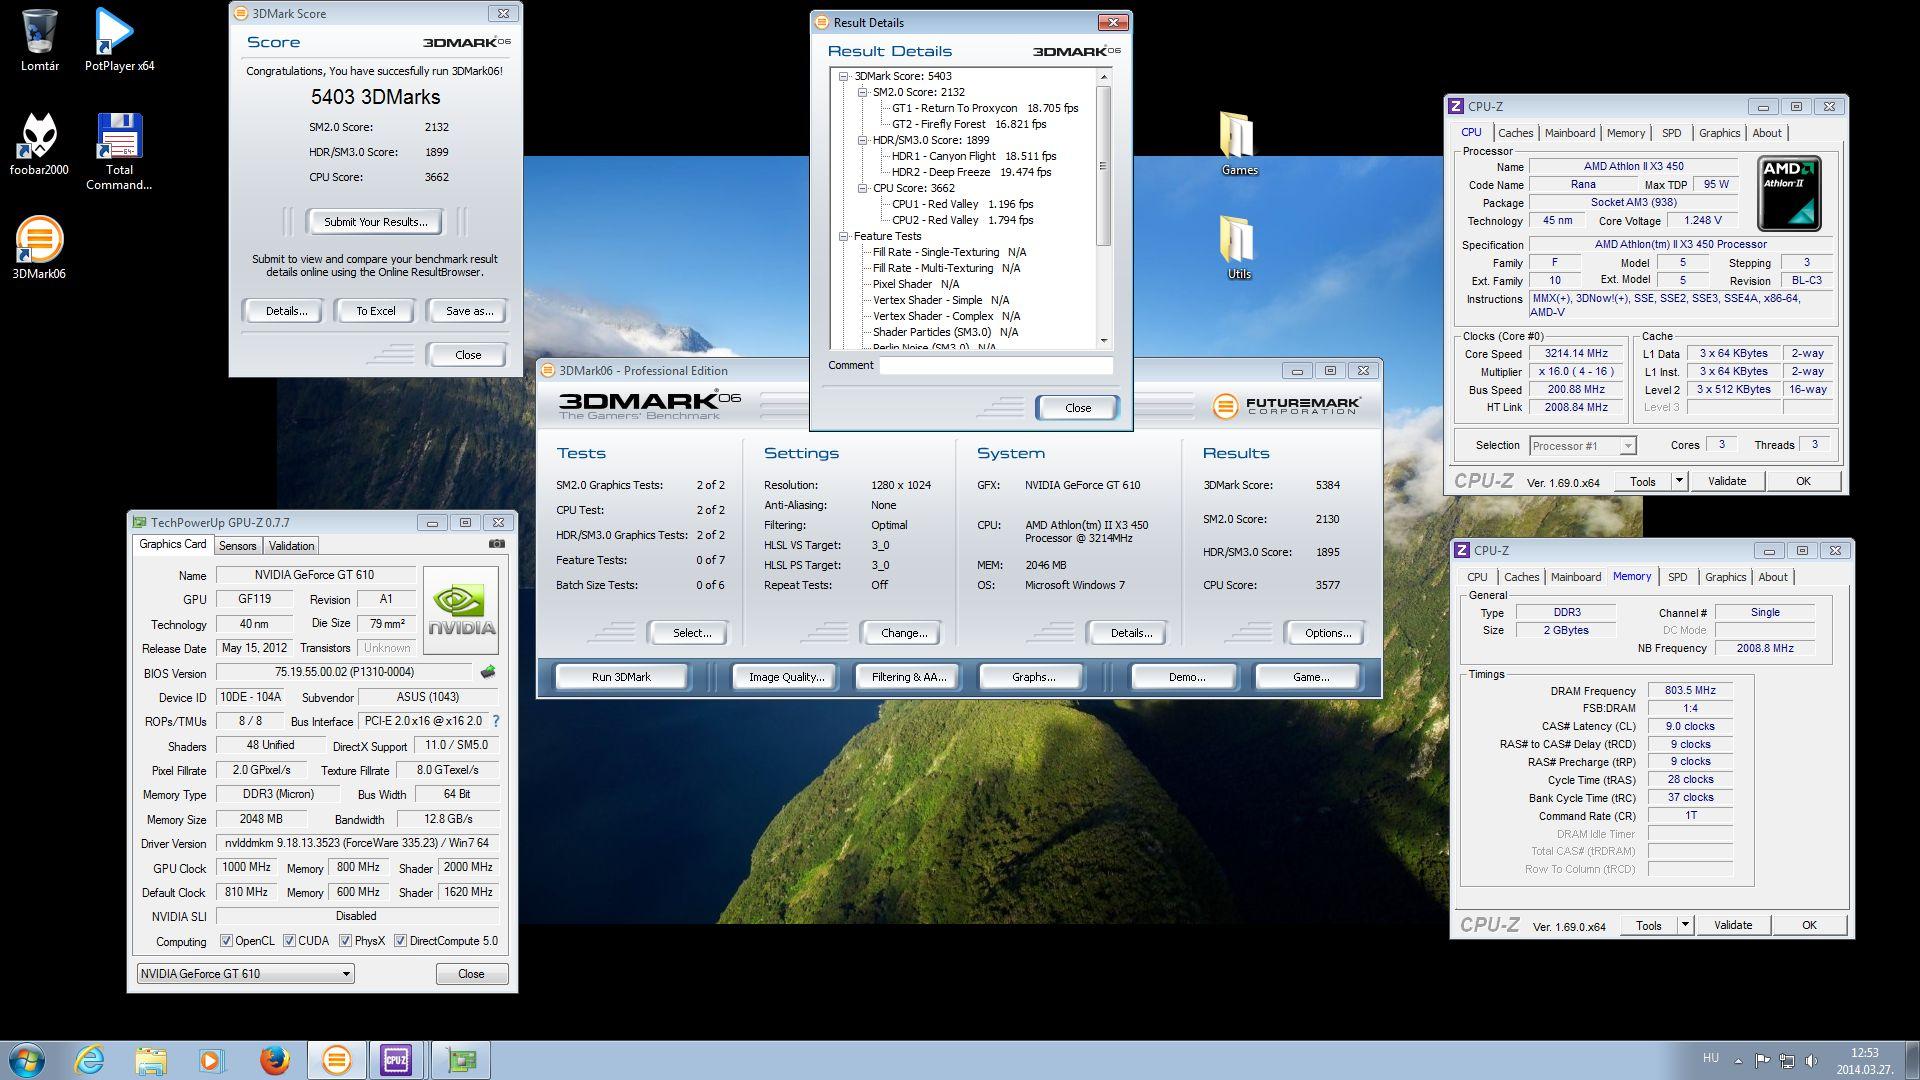
Task: Click the NVIDIA logo in GPU-Z
Action: click(461, 610)
